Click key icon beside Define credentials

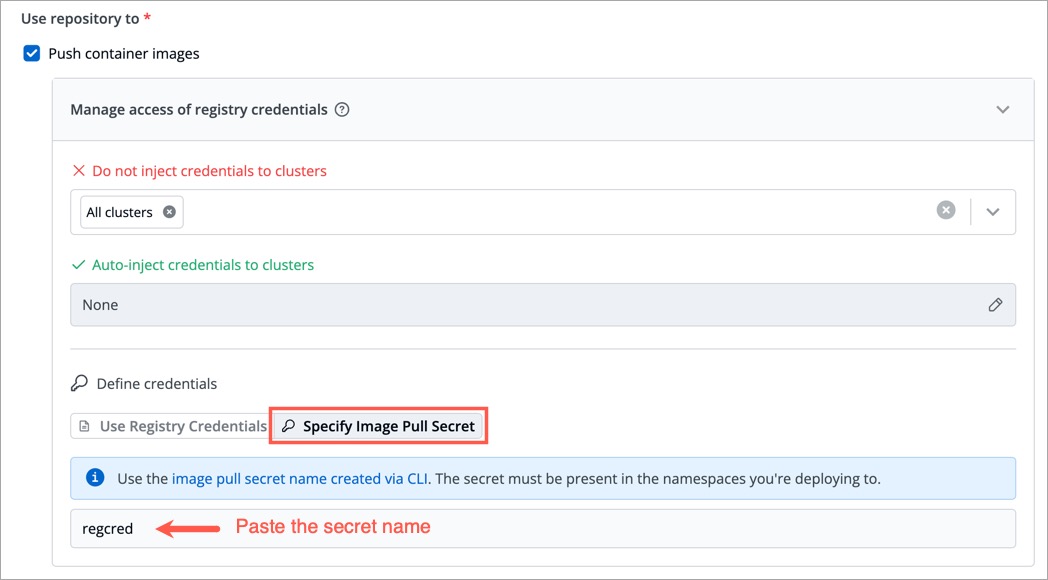tap(80, 384)
